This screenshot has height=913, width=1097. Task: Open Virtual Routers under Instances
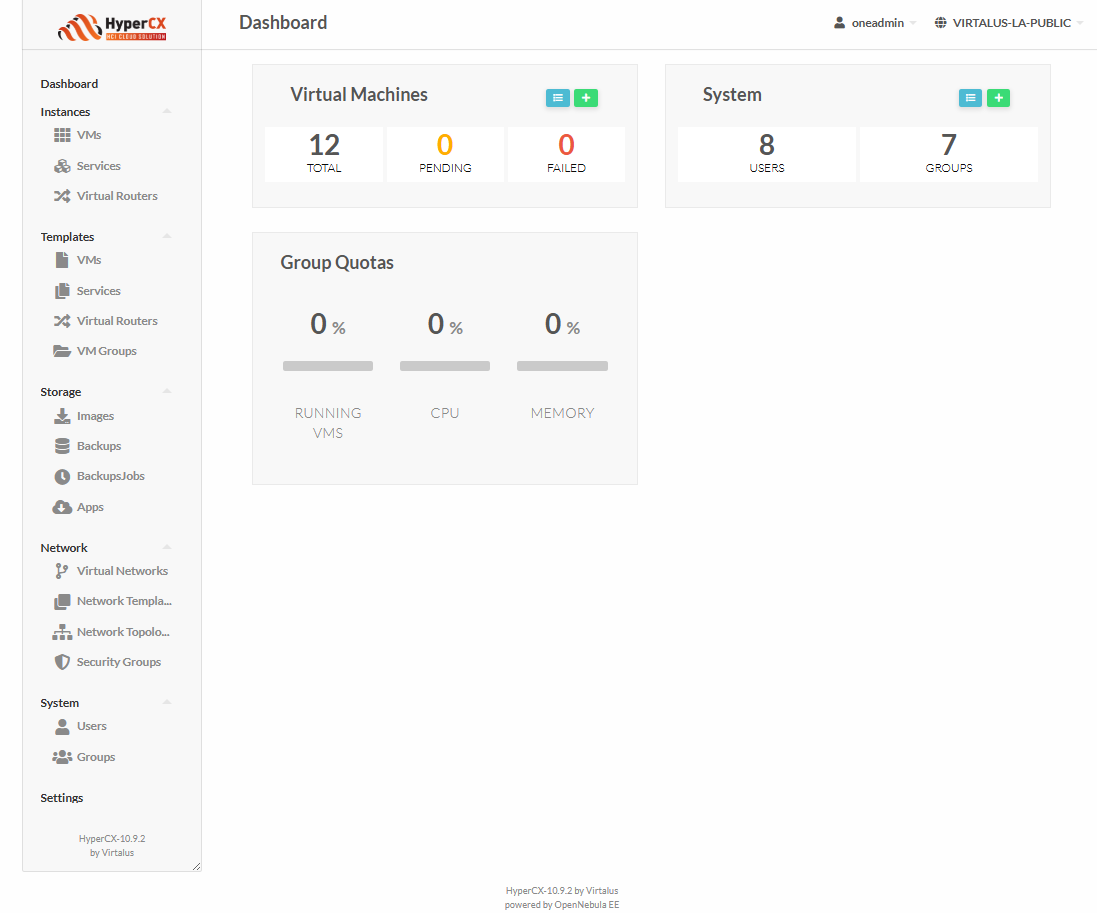pos(116,196)
